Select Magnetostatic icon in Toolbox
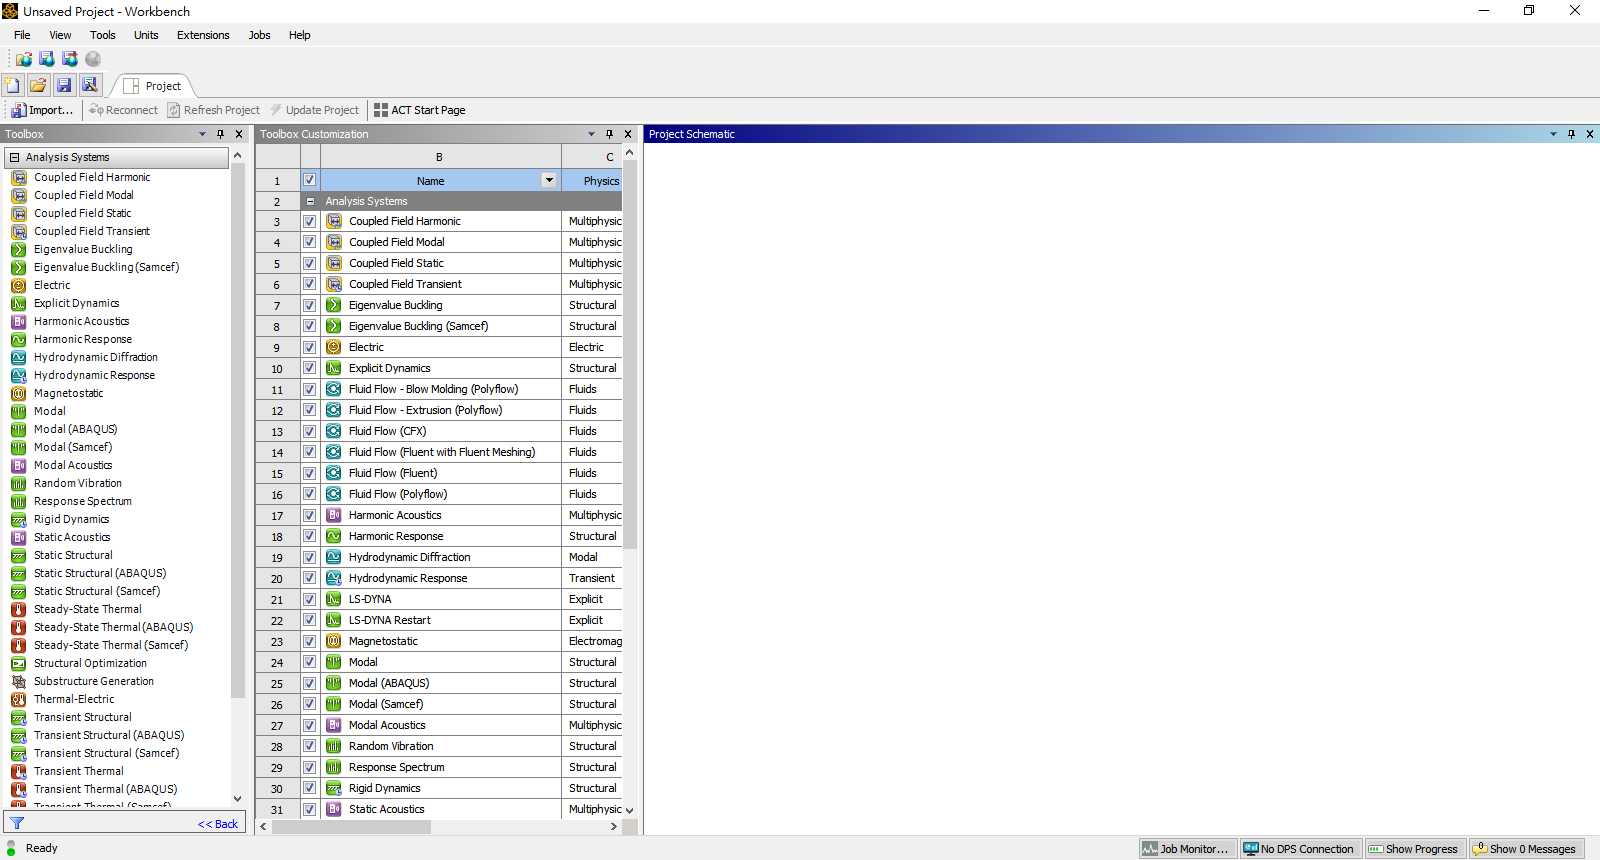The width and height of the screenshot is (1600, 860). (x=18, y=393)
